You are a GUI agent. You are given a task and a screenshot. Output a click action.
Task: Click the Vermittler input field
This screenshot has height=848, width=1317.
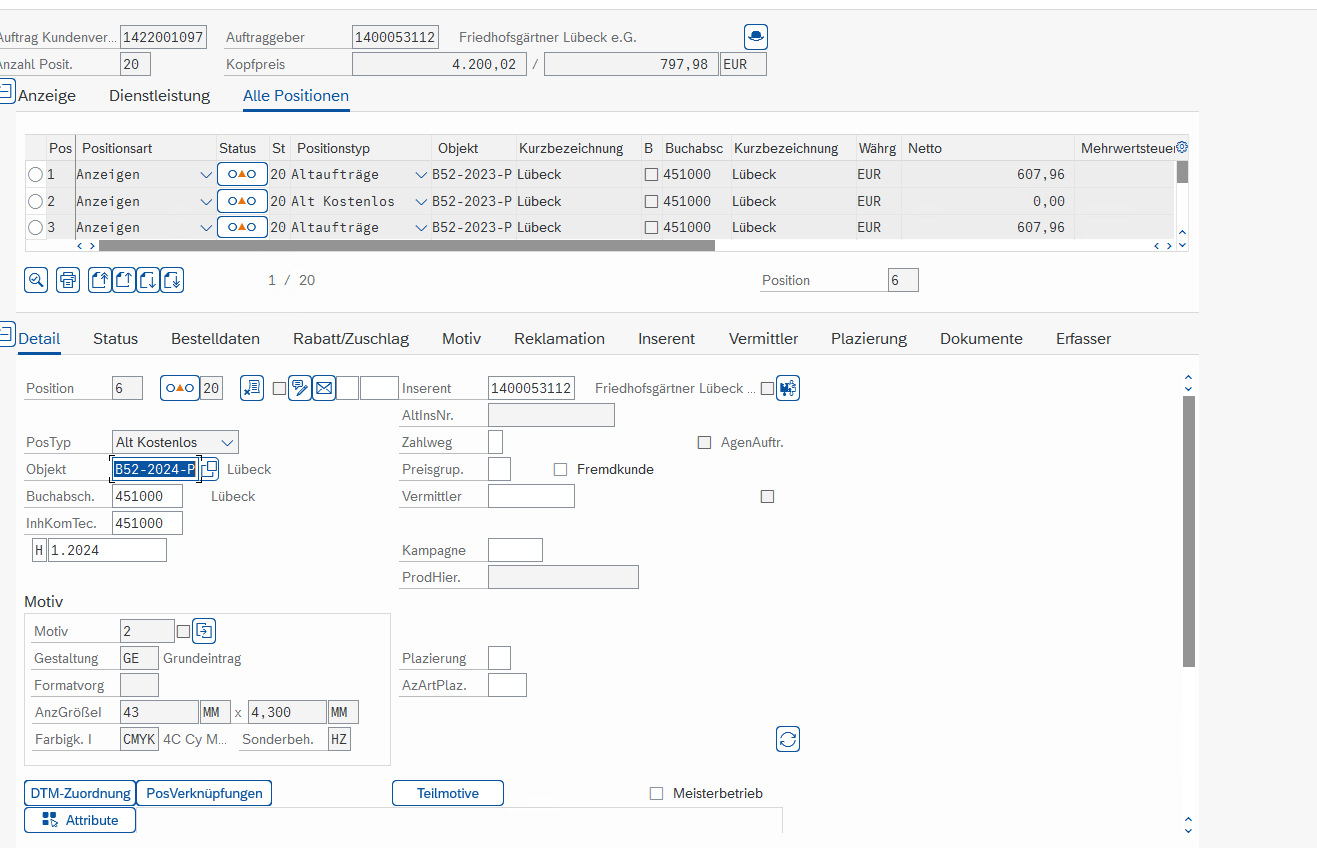click(531, 496)
